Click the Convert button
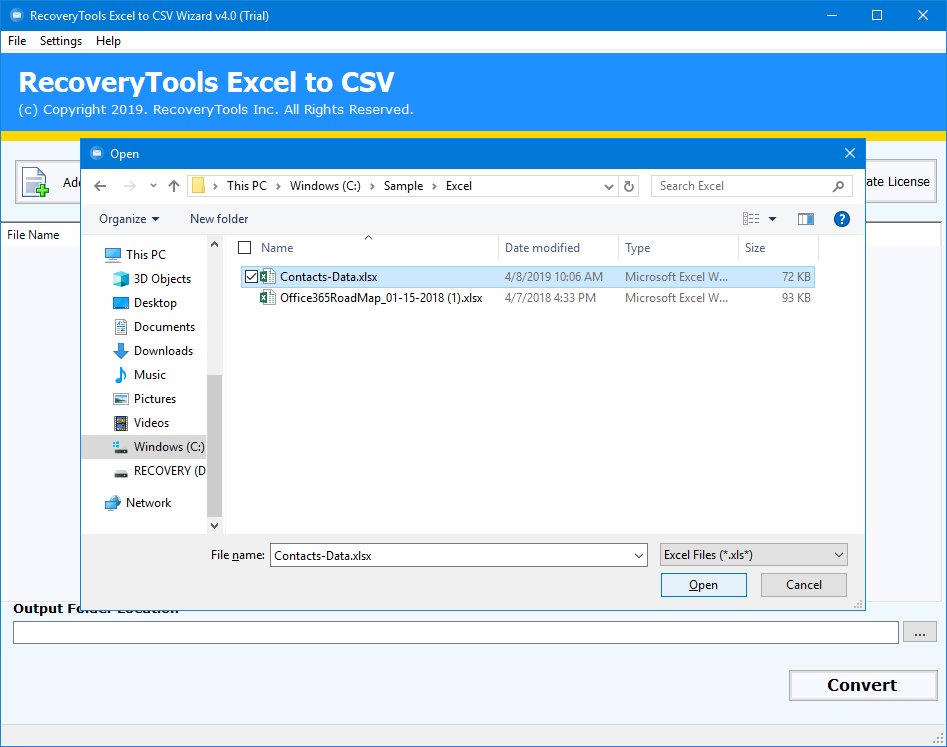 pos(863,685)
